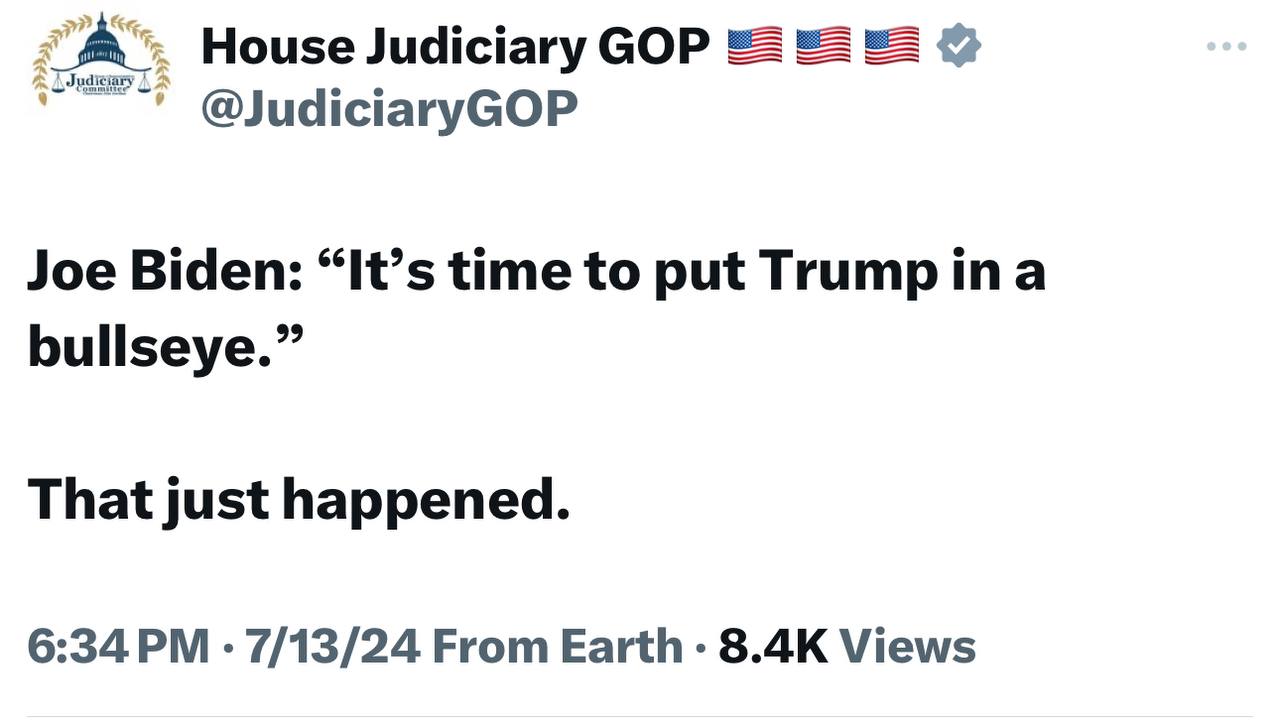Click the word Views in the tweet footer
Screen dimensions: 1280x725
(x=907, y=646)
